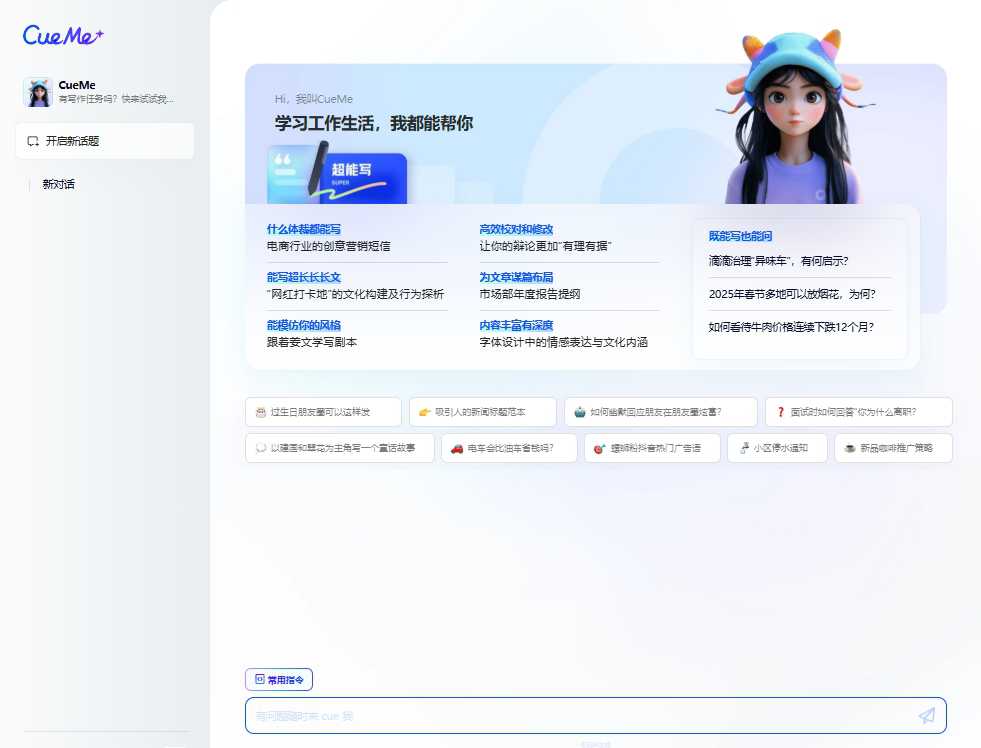981x748 pixels.
Task: Click the coffee icon on 新品咖啡推广策略 chip
Action: pyautogui.click(x=848, y=448)
